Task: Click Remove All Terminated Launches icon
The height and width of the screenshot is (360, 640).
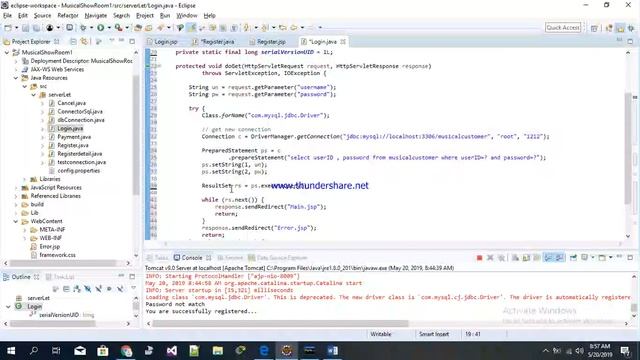Action: tap(501, 258)
